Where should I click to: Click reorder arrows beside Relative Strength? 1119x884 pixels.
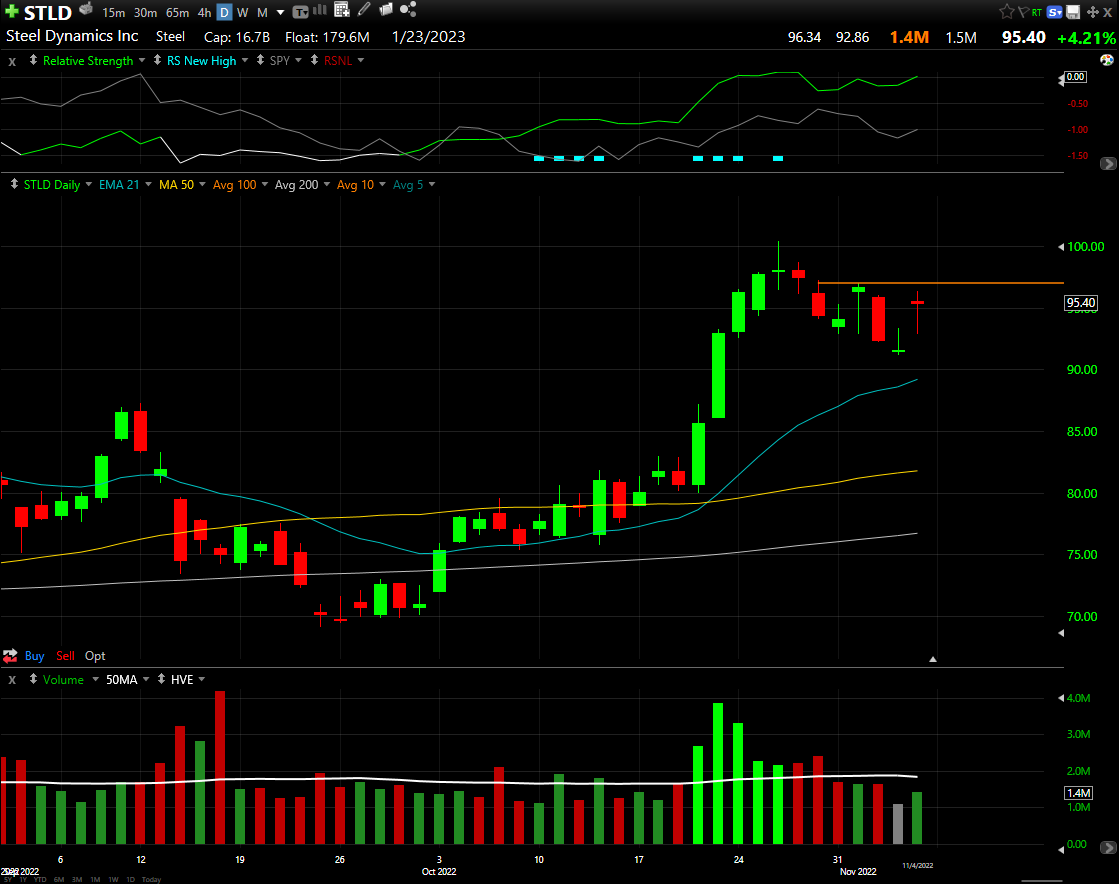coord(33,61)
